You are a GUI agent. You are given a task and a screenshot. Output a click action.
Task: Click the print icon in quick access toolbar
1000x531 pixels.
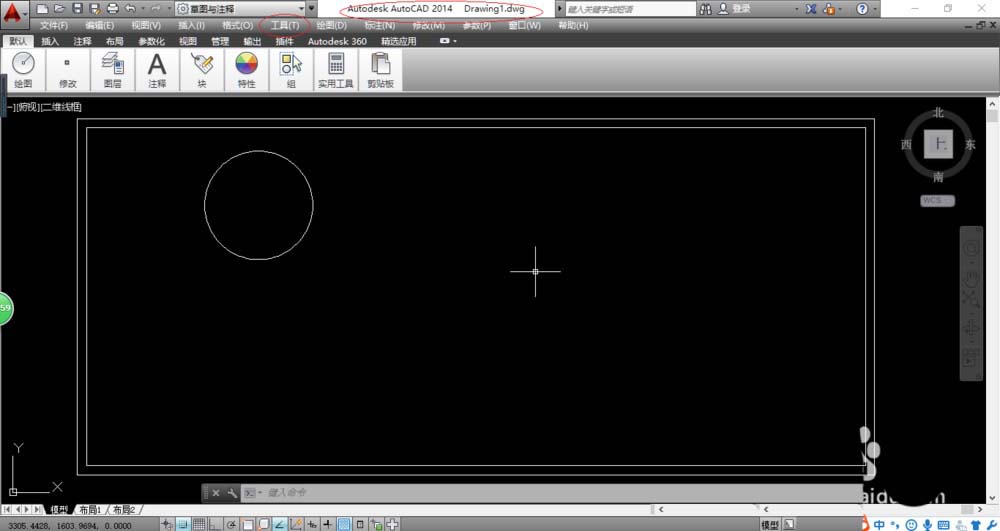coord(111,8)
